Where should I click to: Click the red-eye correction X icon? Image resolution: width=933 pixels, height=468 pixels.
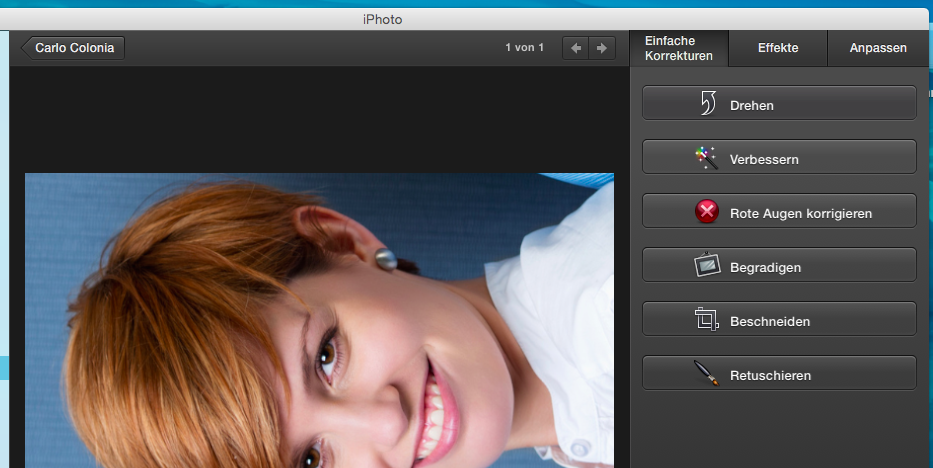(x=707, y=211)
